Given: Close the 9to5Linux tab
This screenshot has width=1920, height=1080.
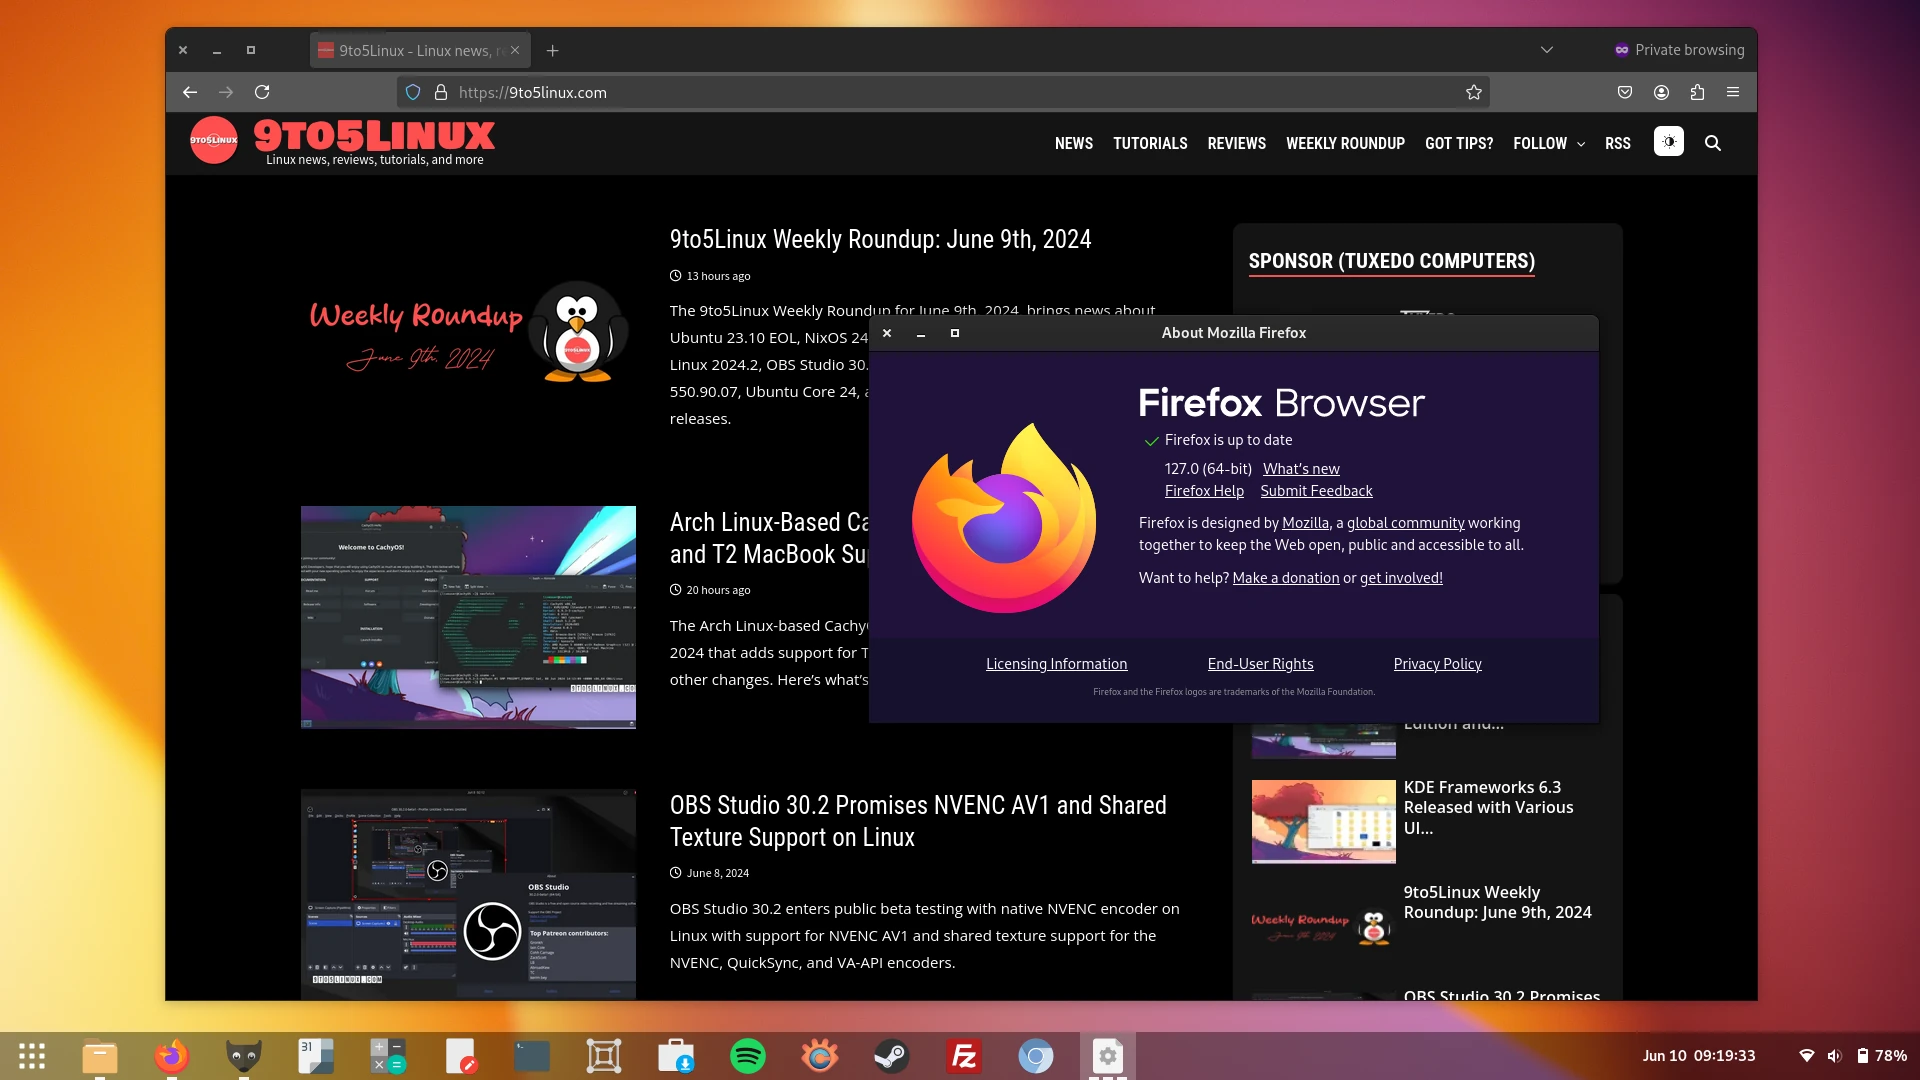Looking at the screenshot, I should [515, 50].
